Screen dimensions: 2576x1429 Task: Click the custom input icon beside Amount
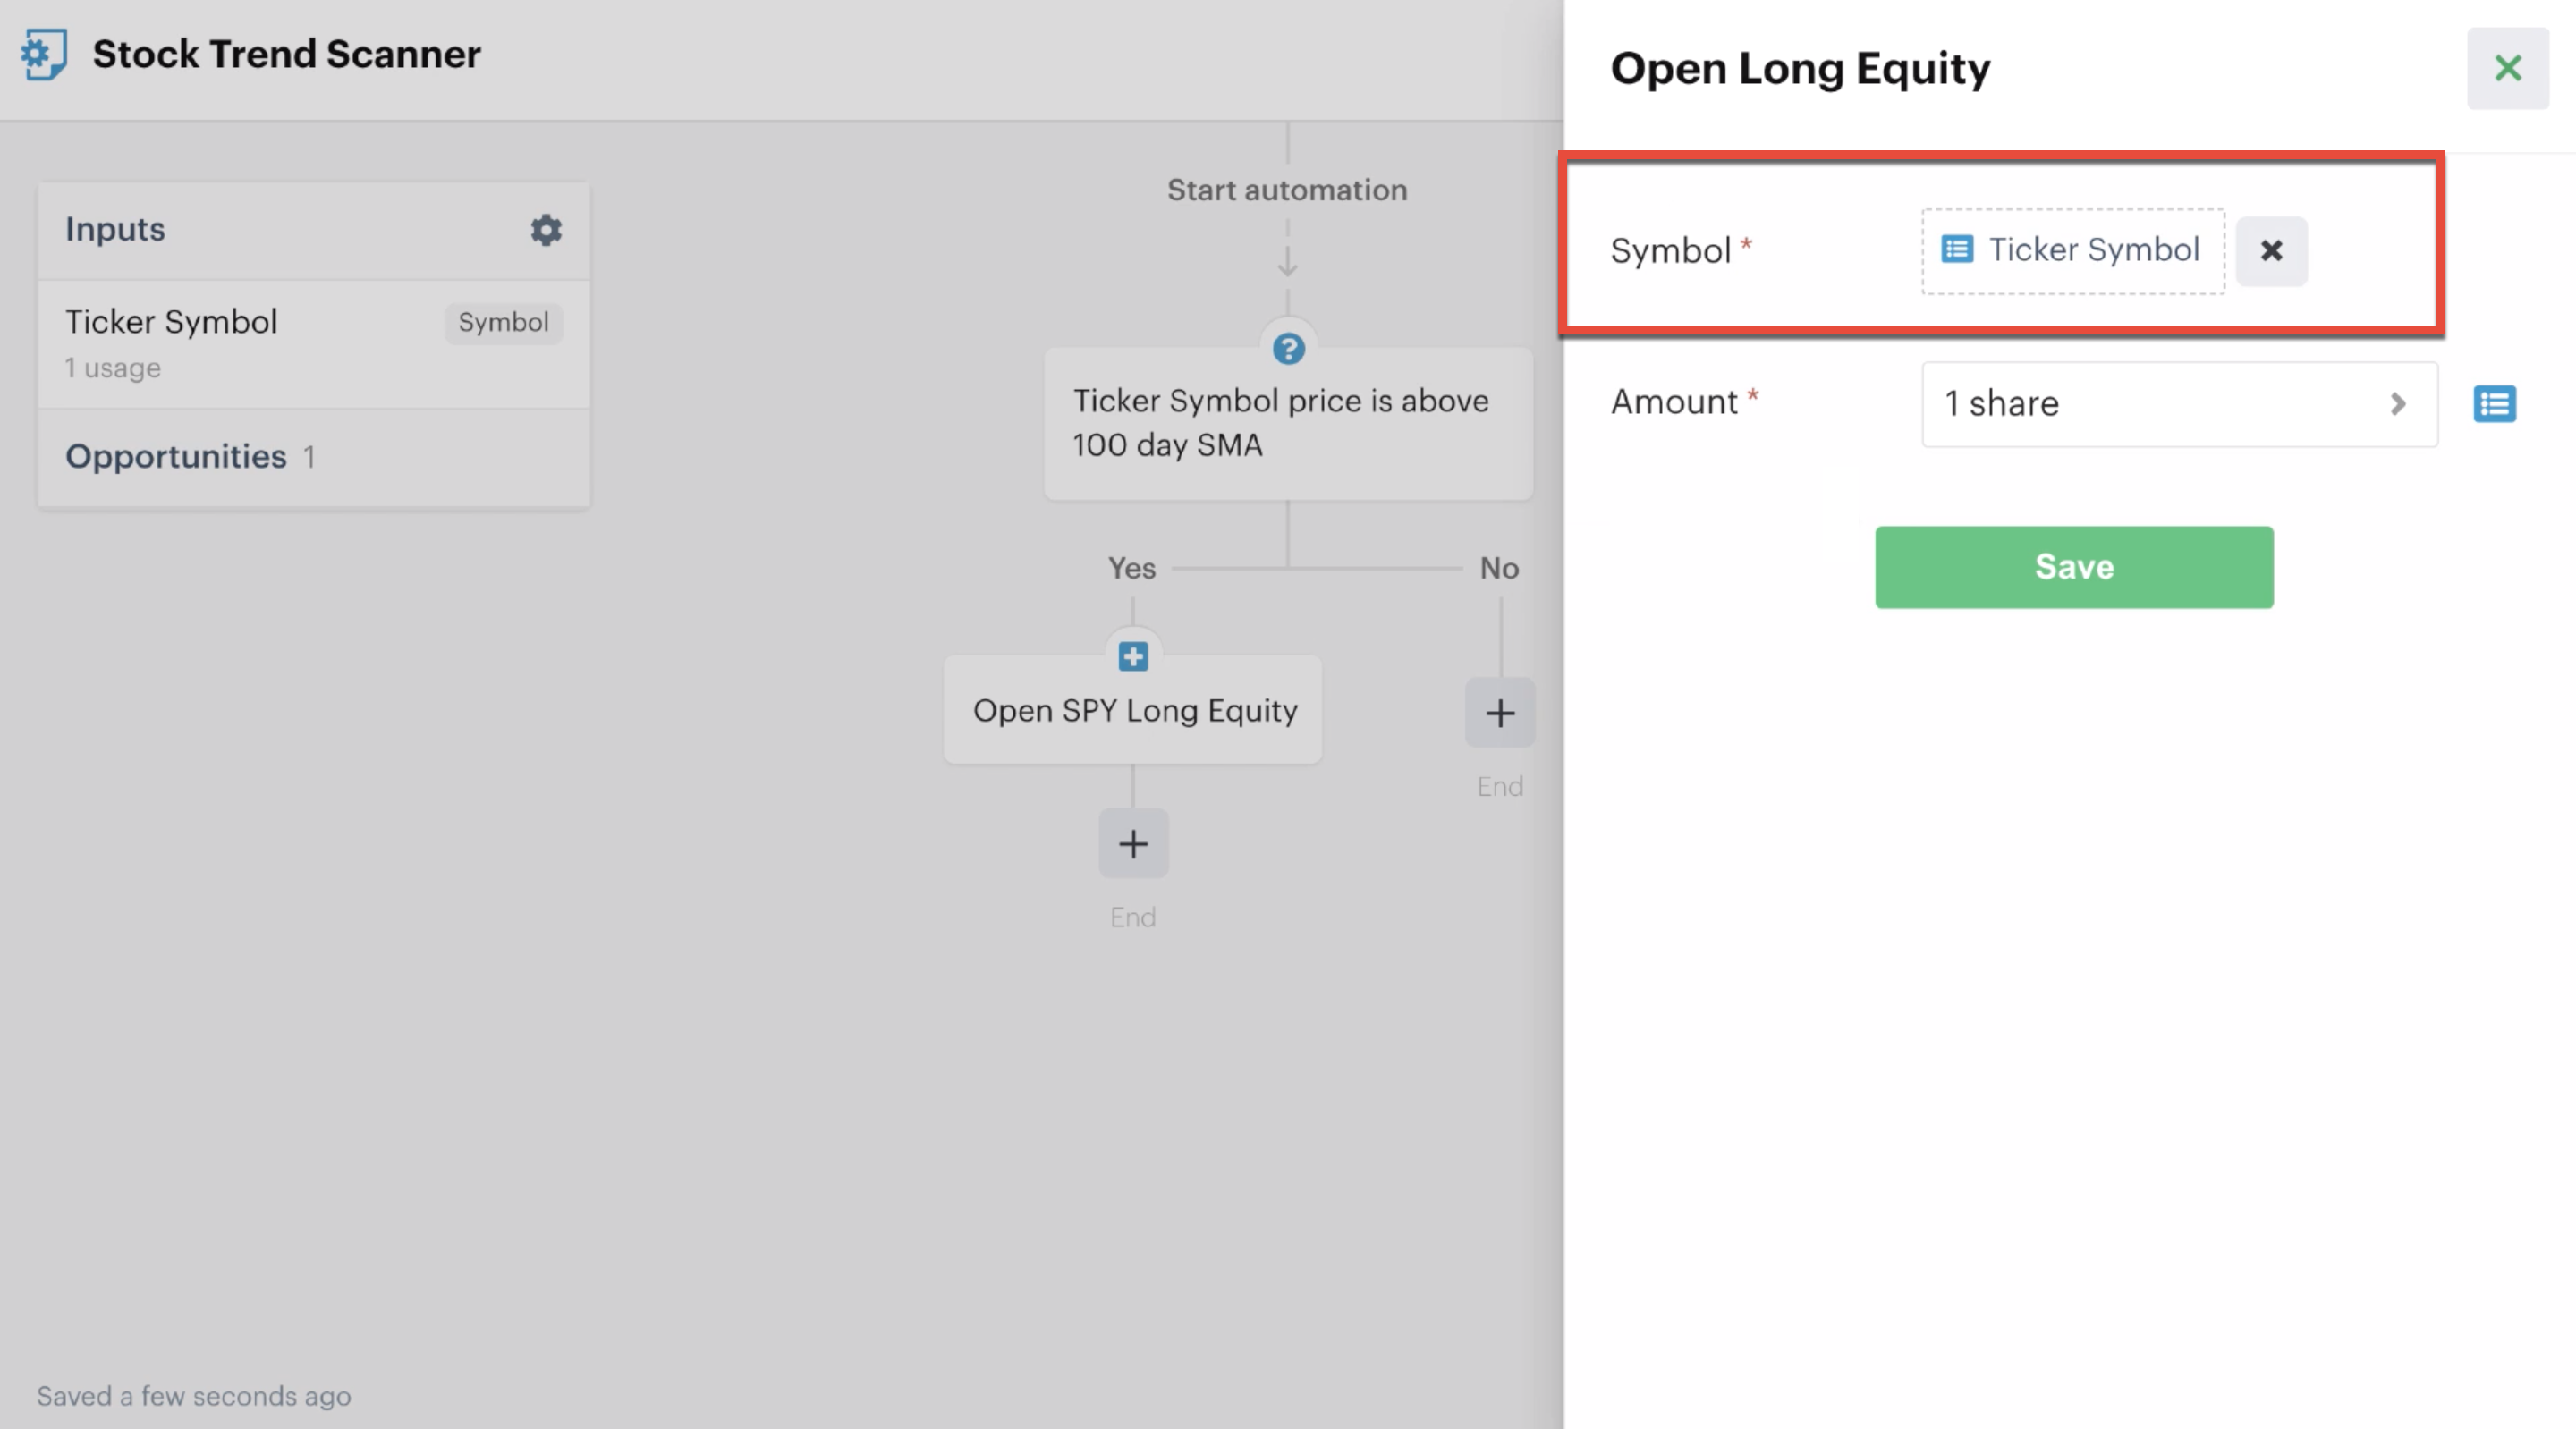[2494, 404]
